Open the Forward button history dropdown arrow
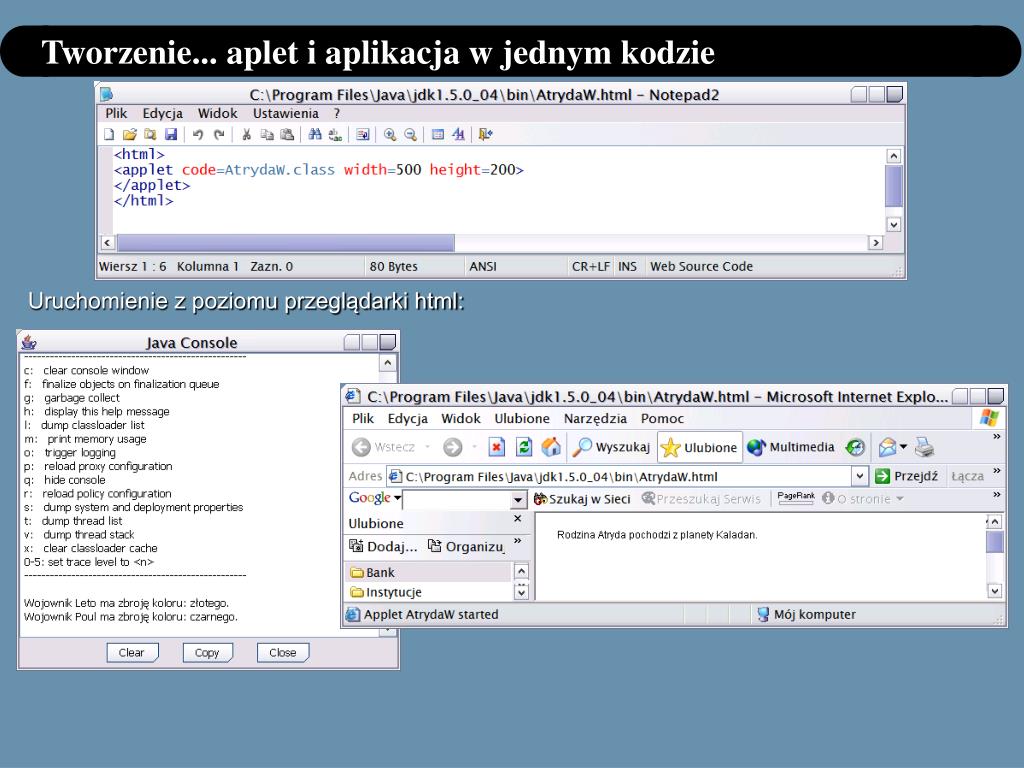This screenshot has width=1024, height=768. click(x=474, y=447)
